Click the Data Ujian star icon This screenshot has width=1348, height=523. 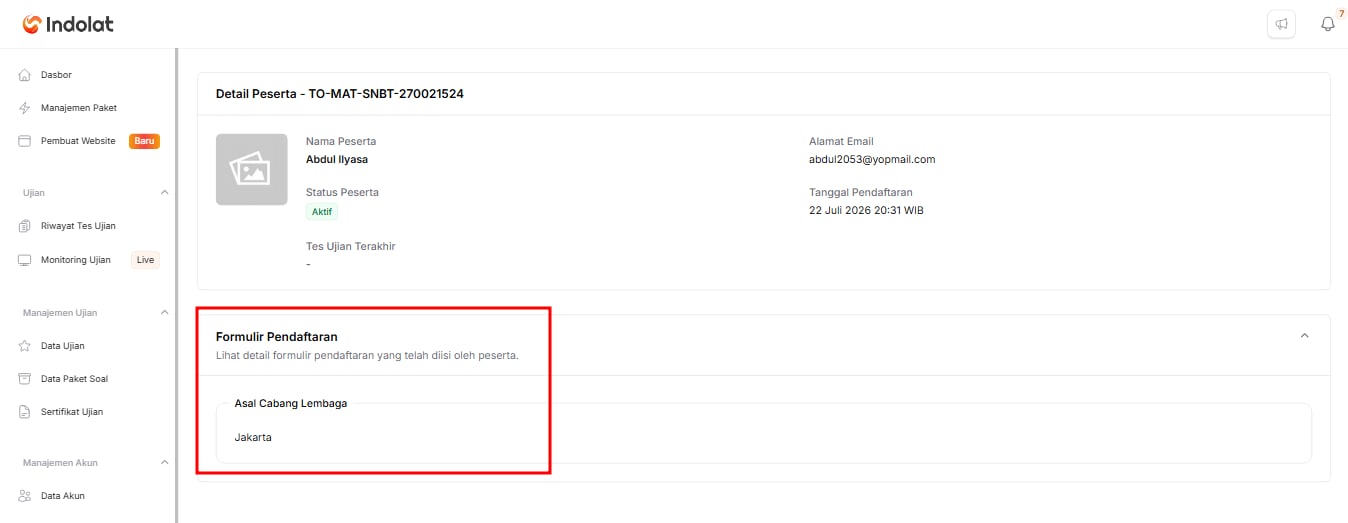(25, 346)
